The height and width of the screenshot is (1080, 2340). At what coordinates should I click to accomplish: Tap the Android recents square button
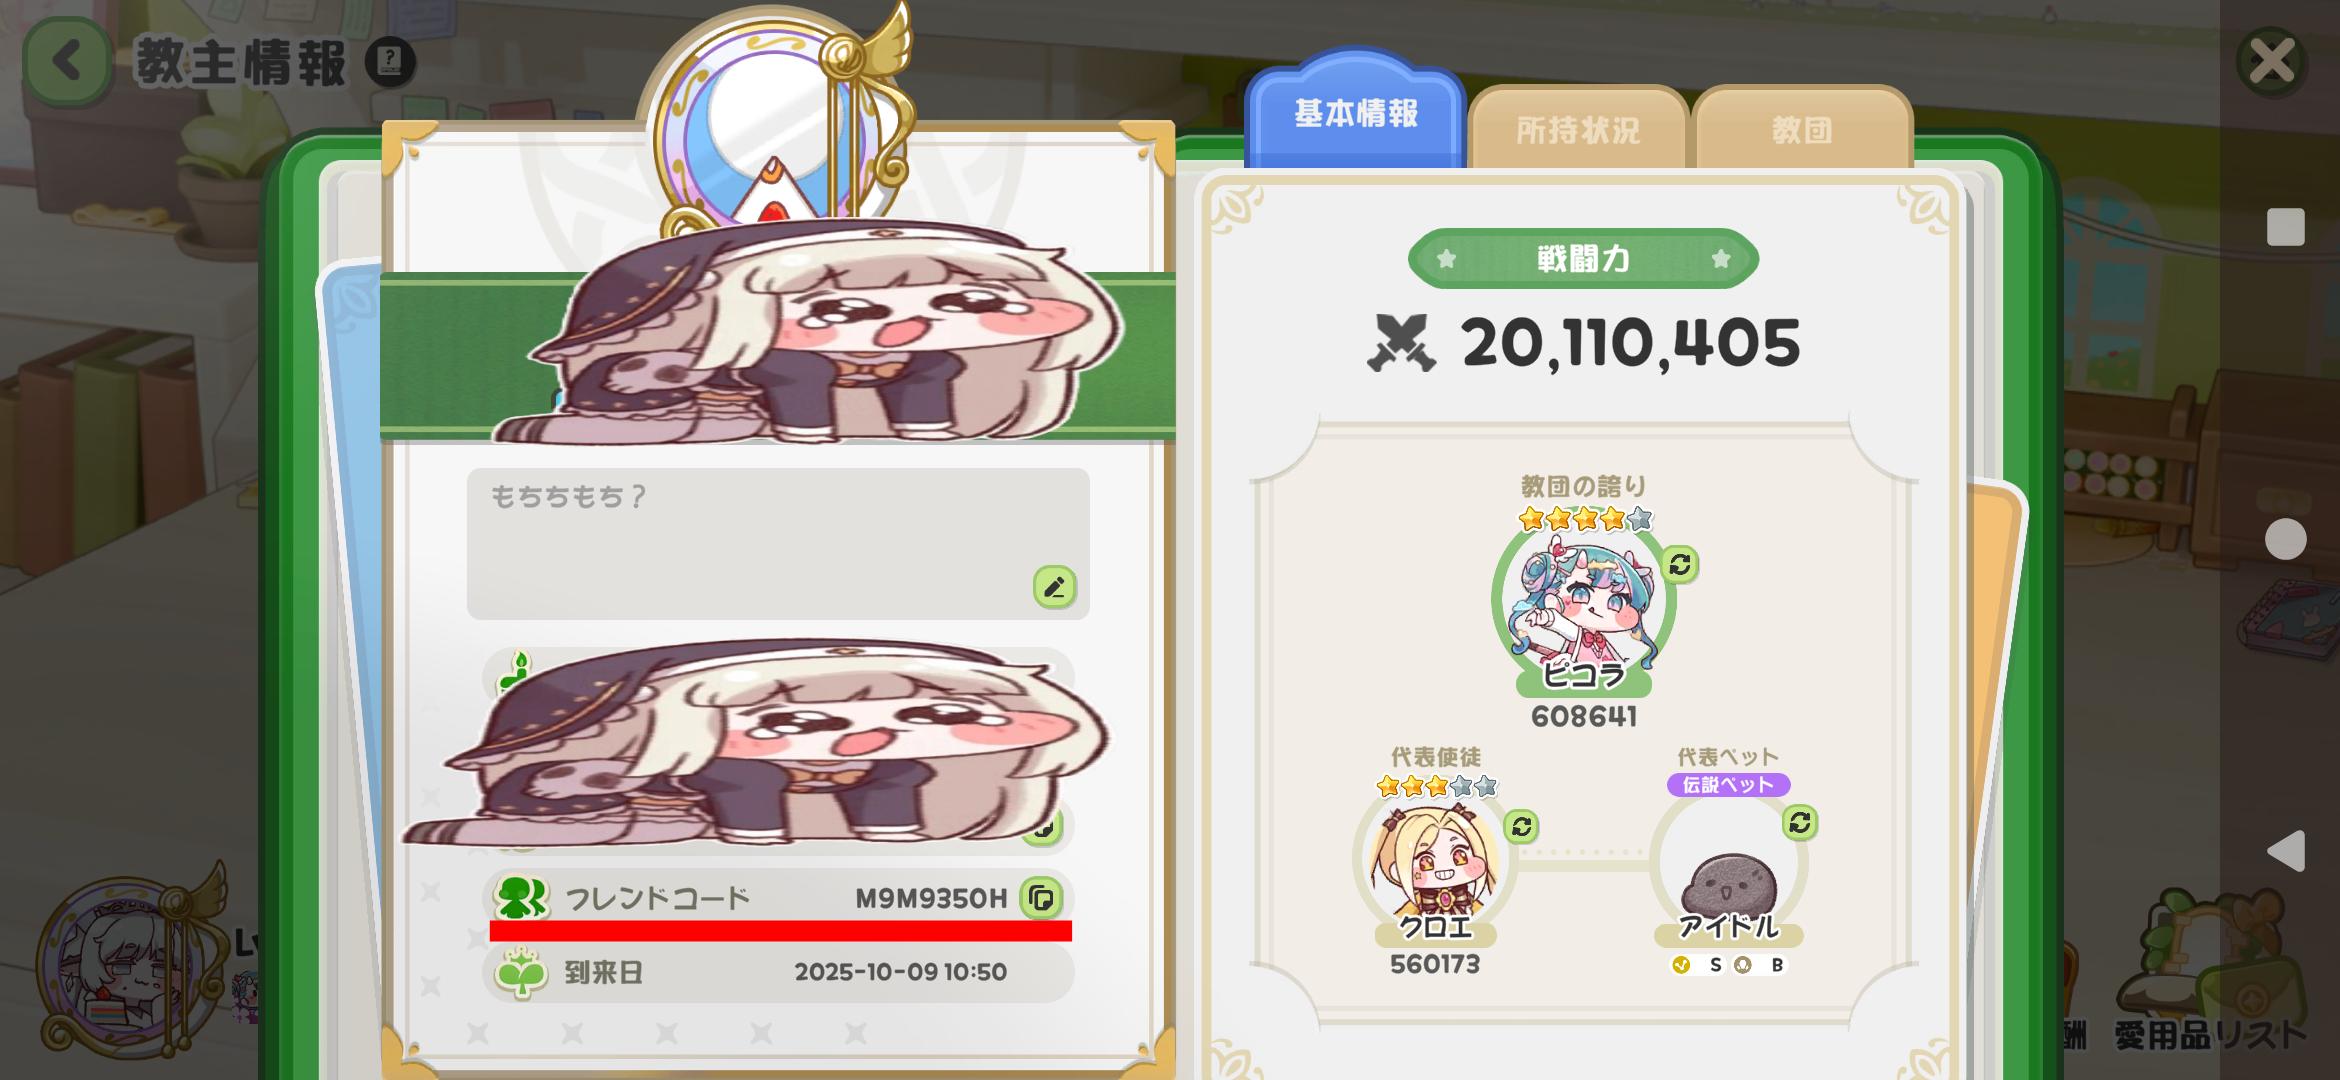2285,227
